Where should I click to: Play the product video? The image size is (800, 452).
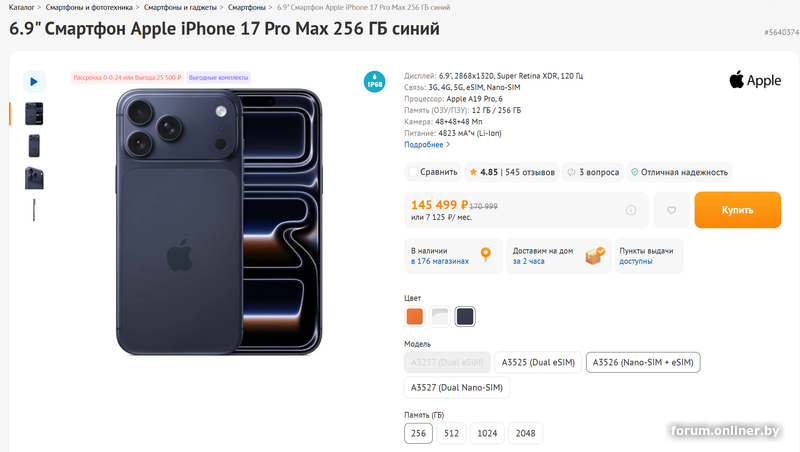pos(34,82)
